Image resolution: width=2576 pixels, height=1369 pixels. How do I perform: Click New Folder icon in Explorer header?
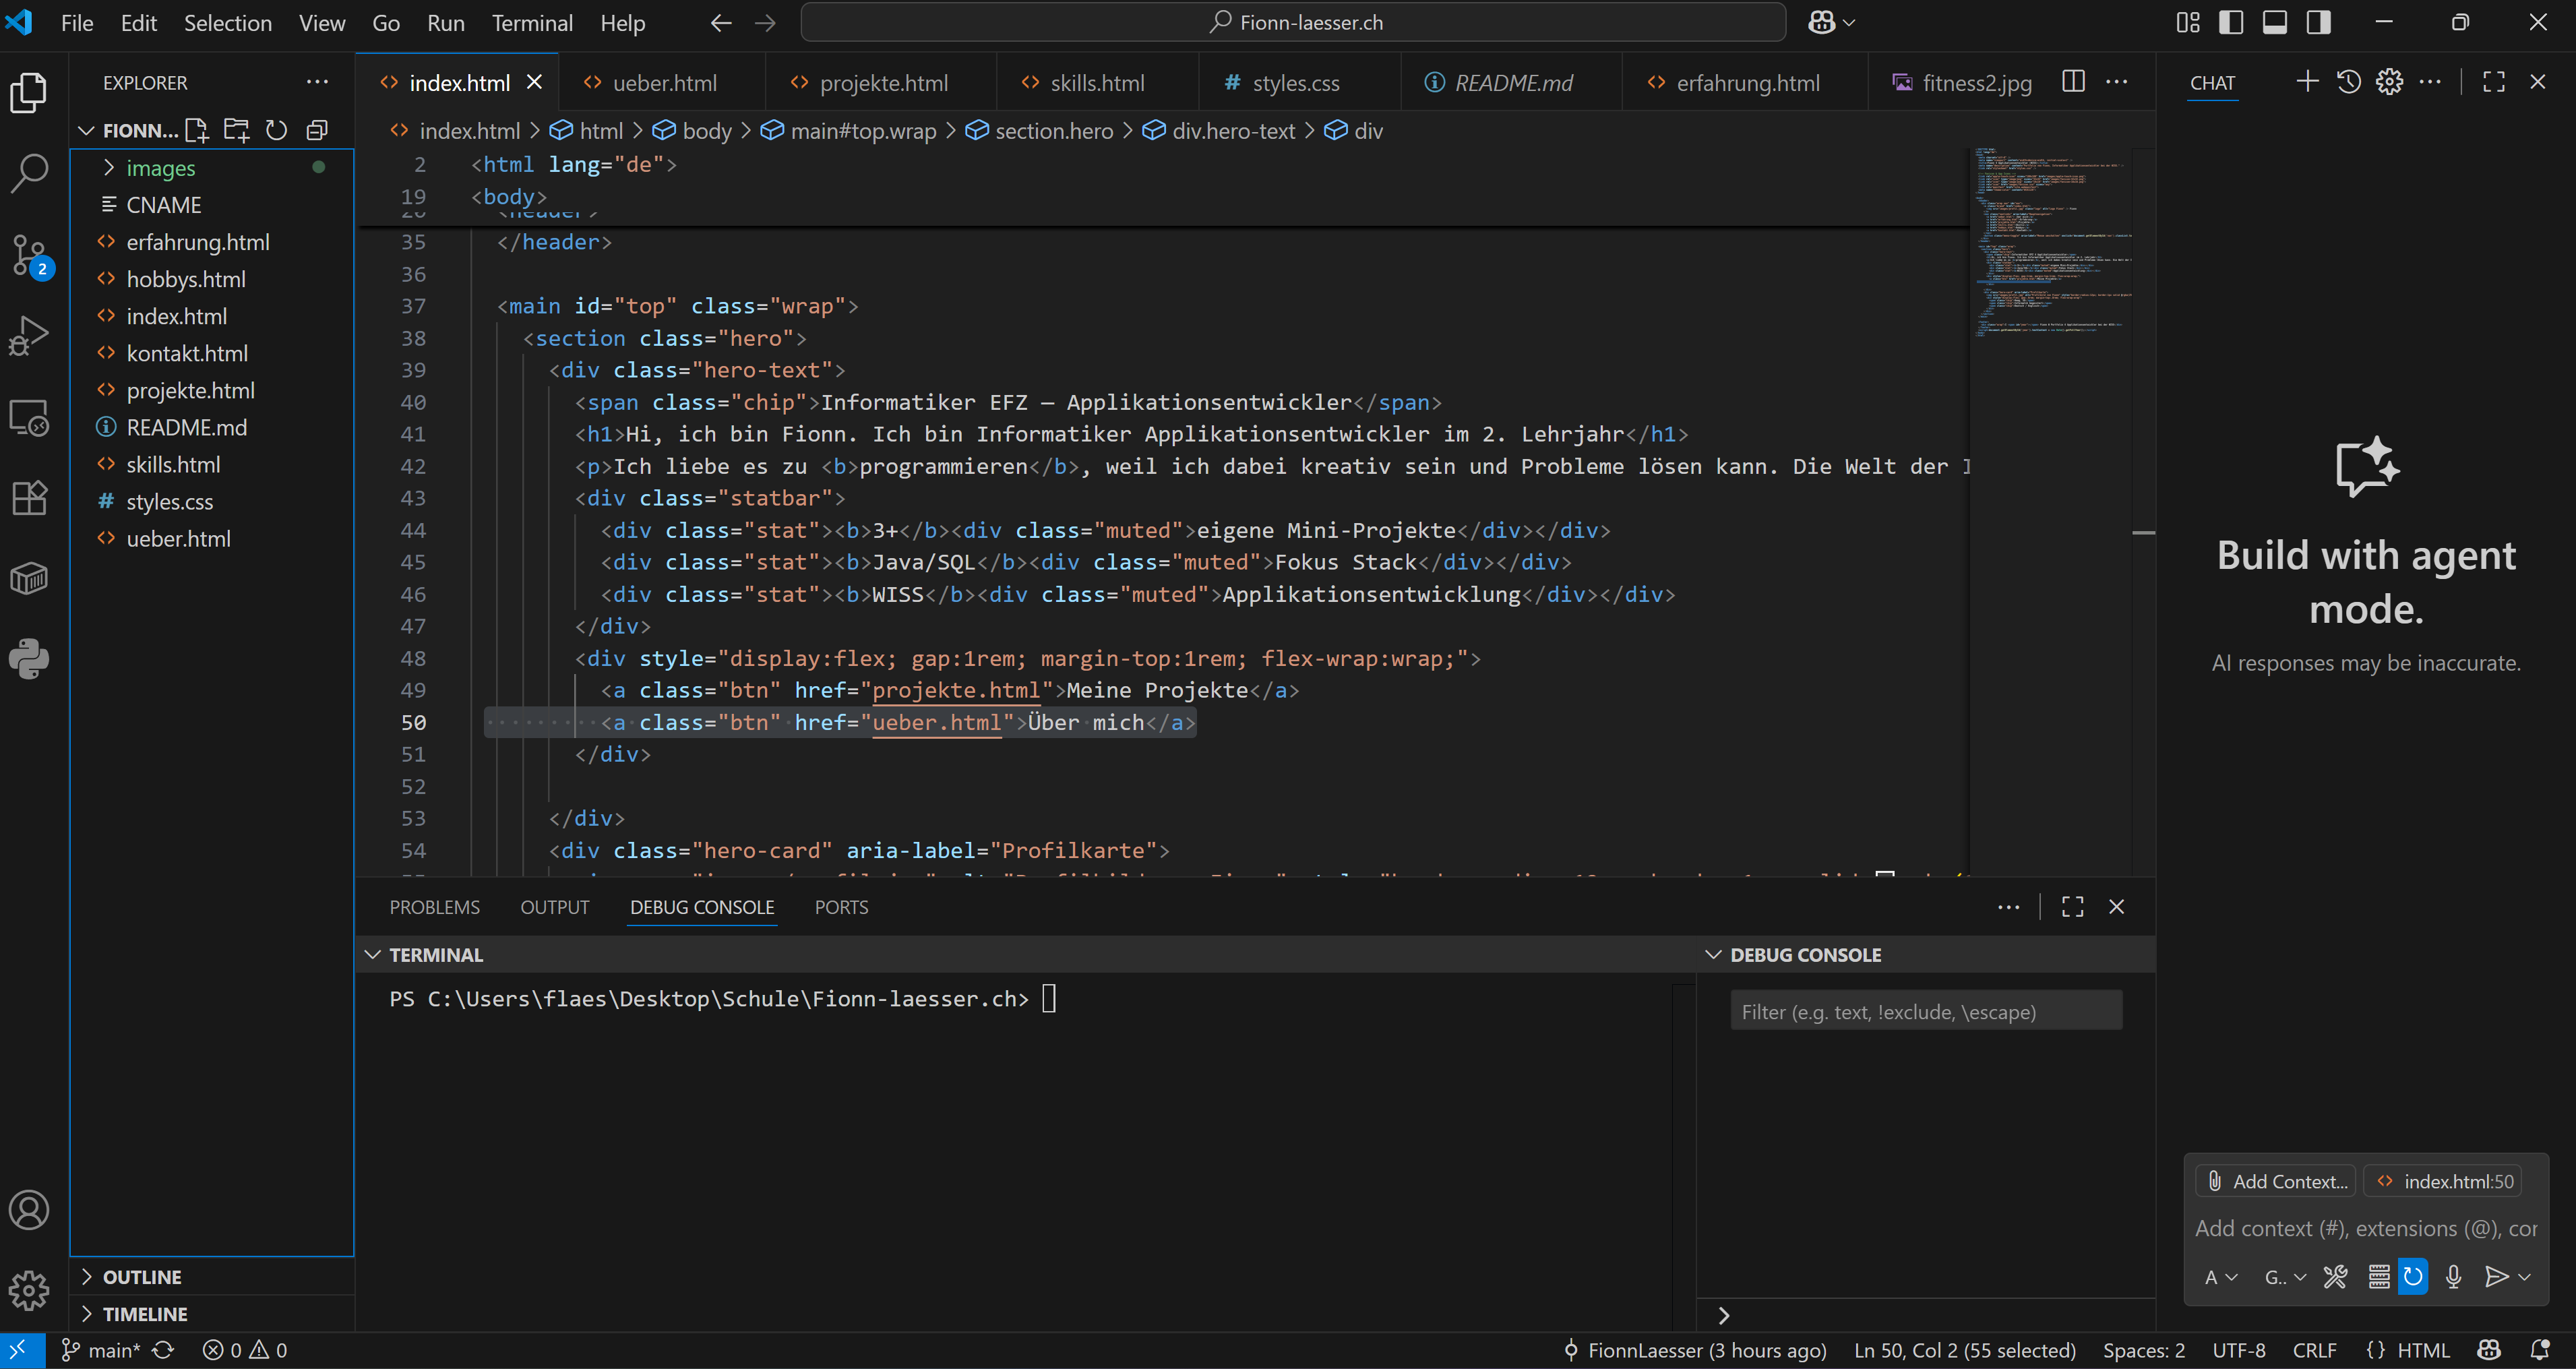click(x=237, y=130)
